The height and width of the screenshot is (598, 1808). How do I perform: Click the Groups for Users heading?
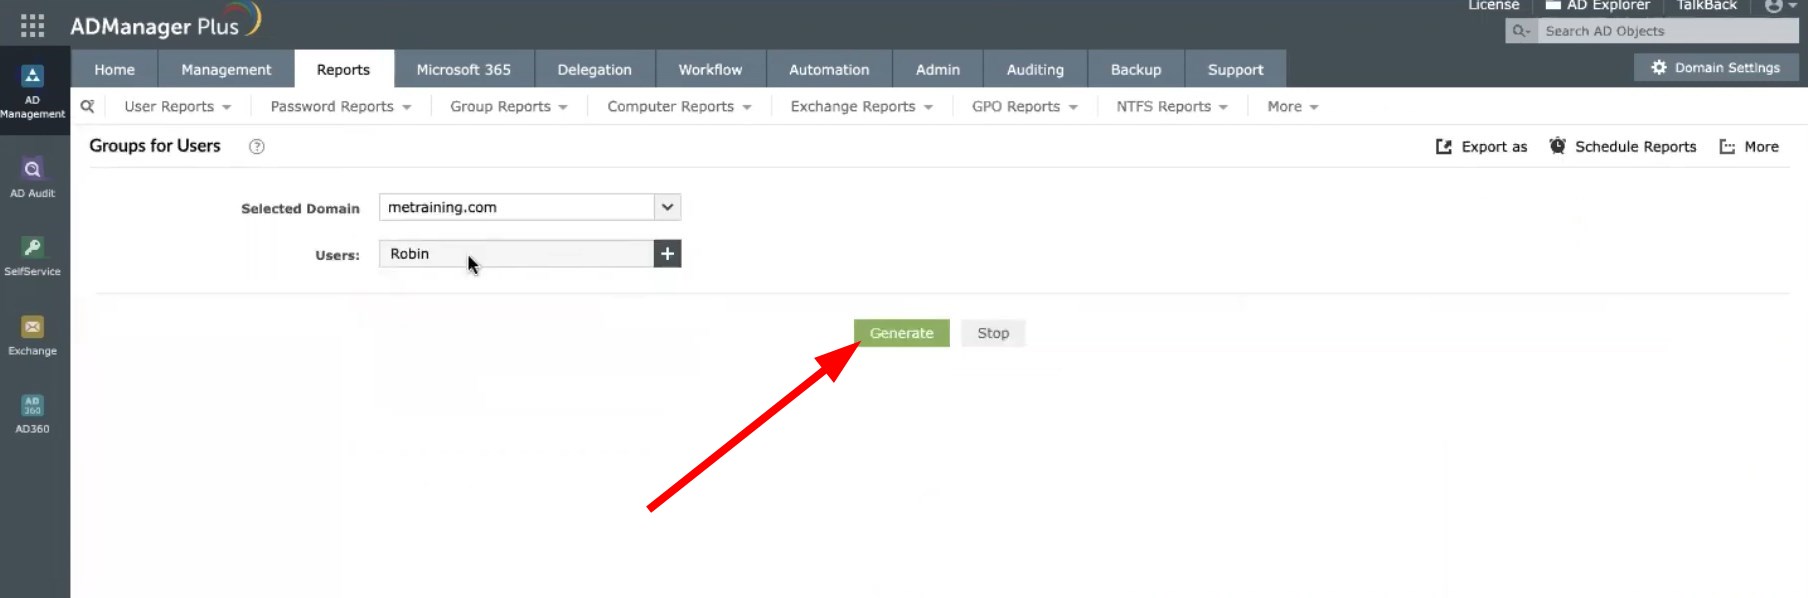click(x=155, y=146)
